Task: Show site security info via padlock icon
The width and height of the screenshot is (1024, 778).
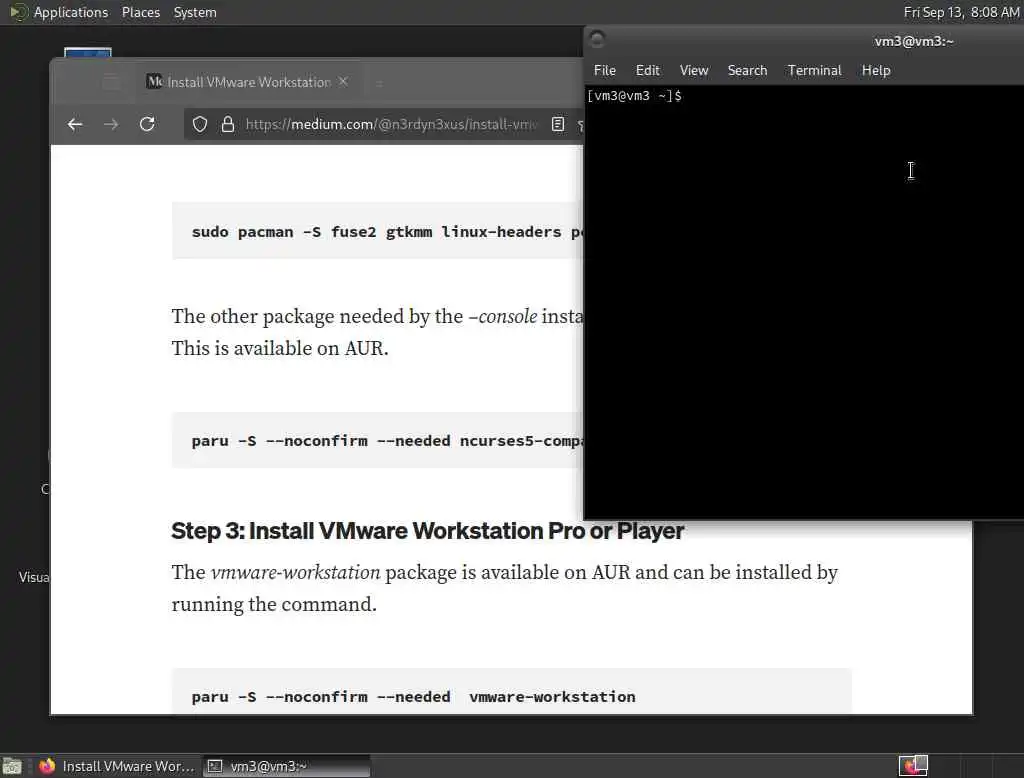Action: [227, 124]
